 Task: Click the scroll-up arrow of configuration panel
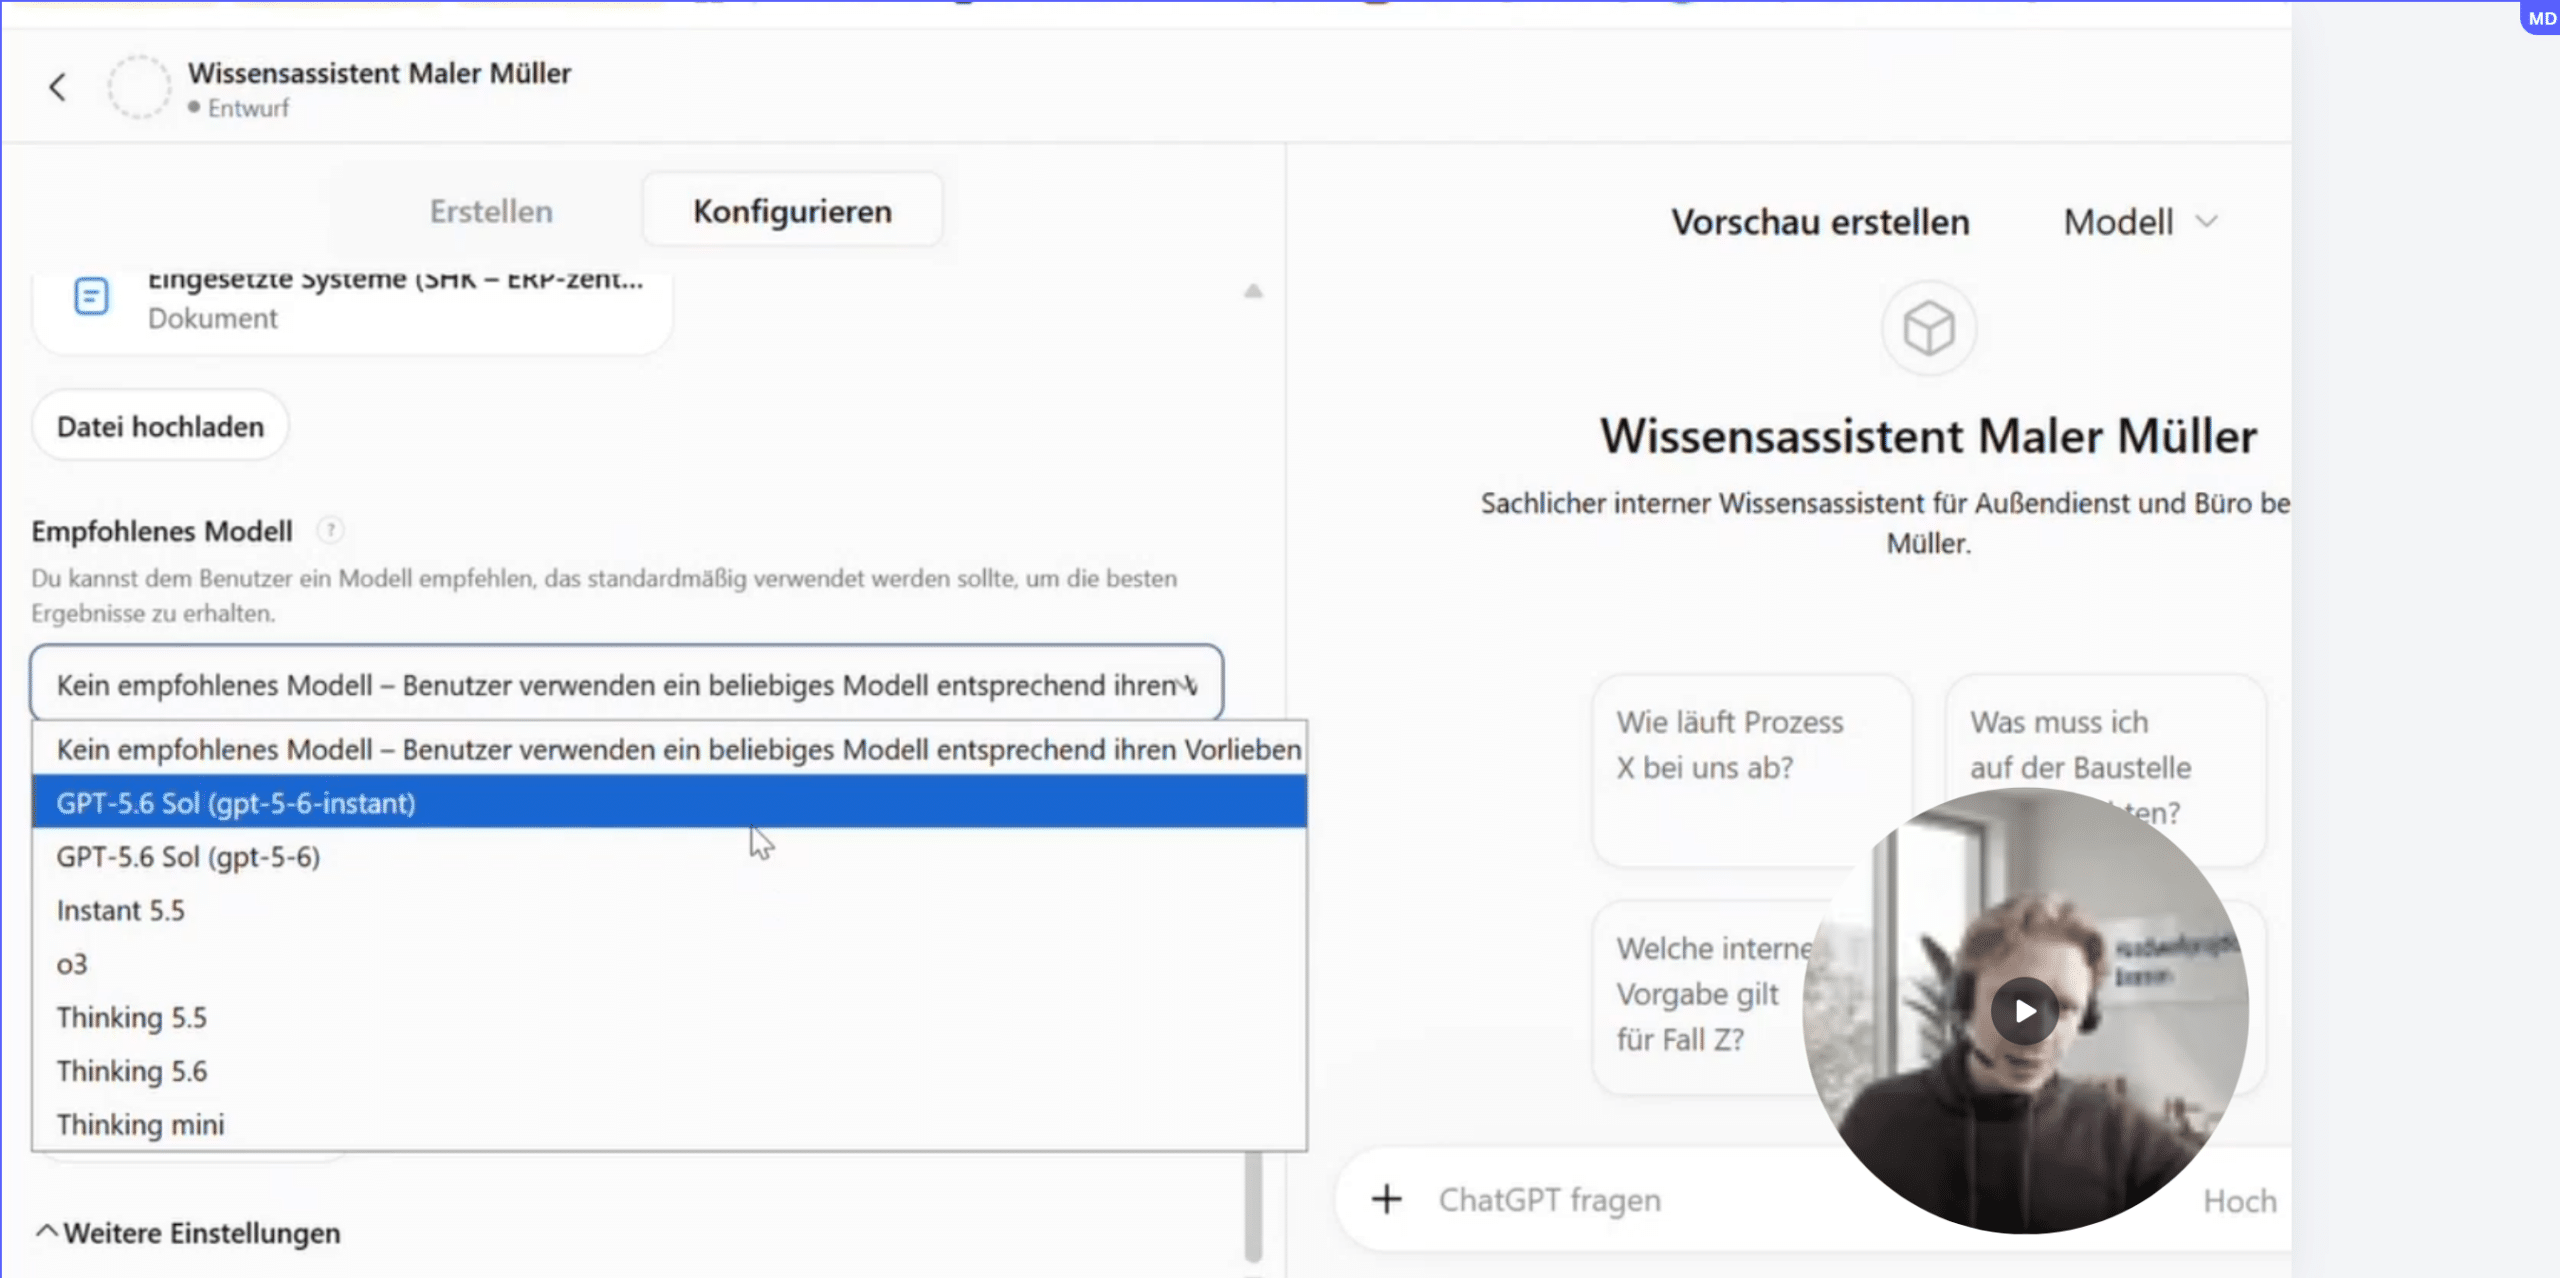[x=1252, y=292]
